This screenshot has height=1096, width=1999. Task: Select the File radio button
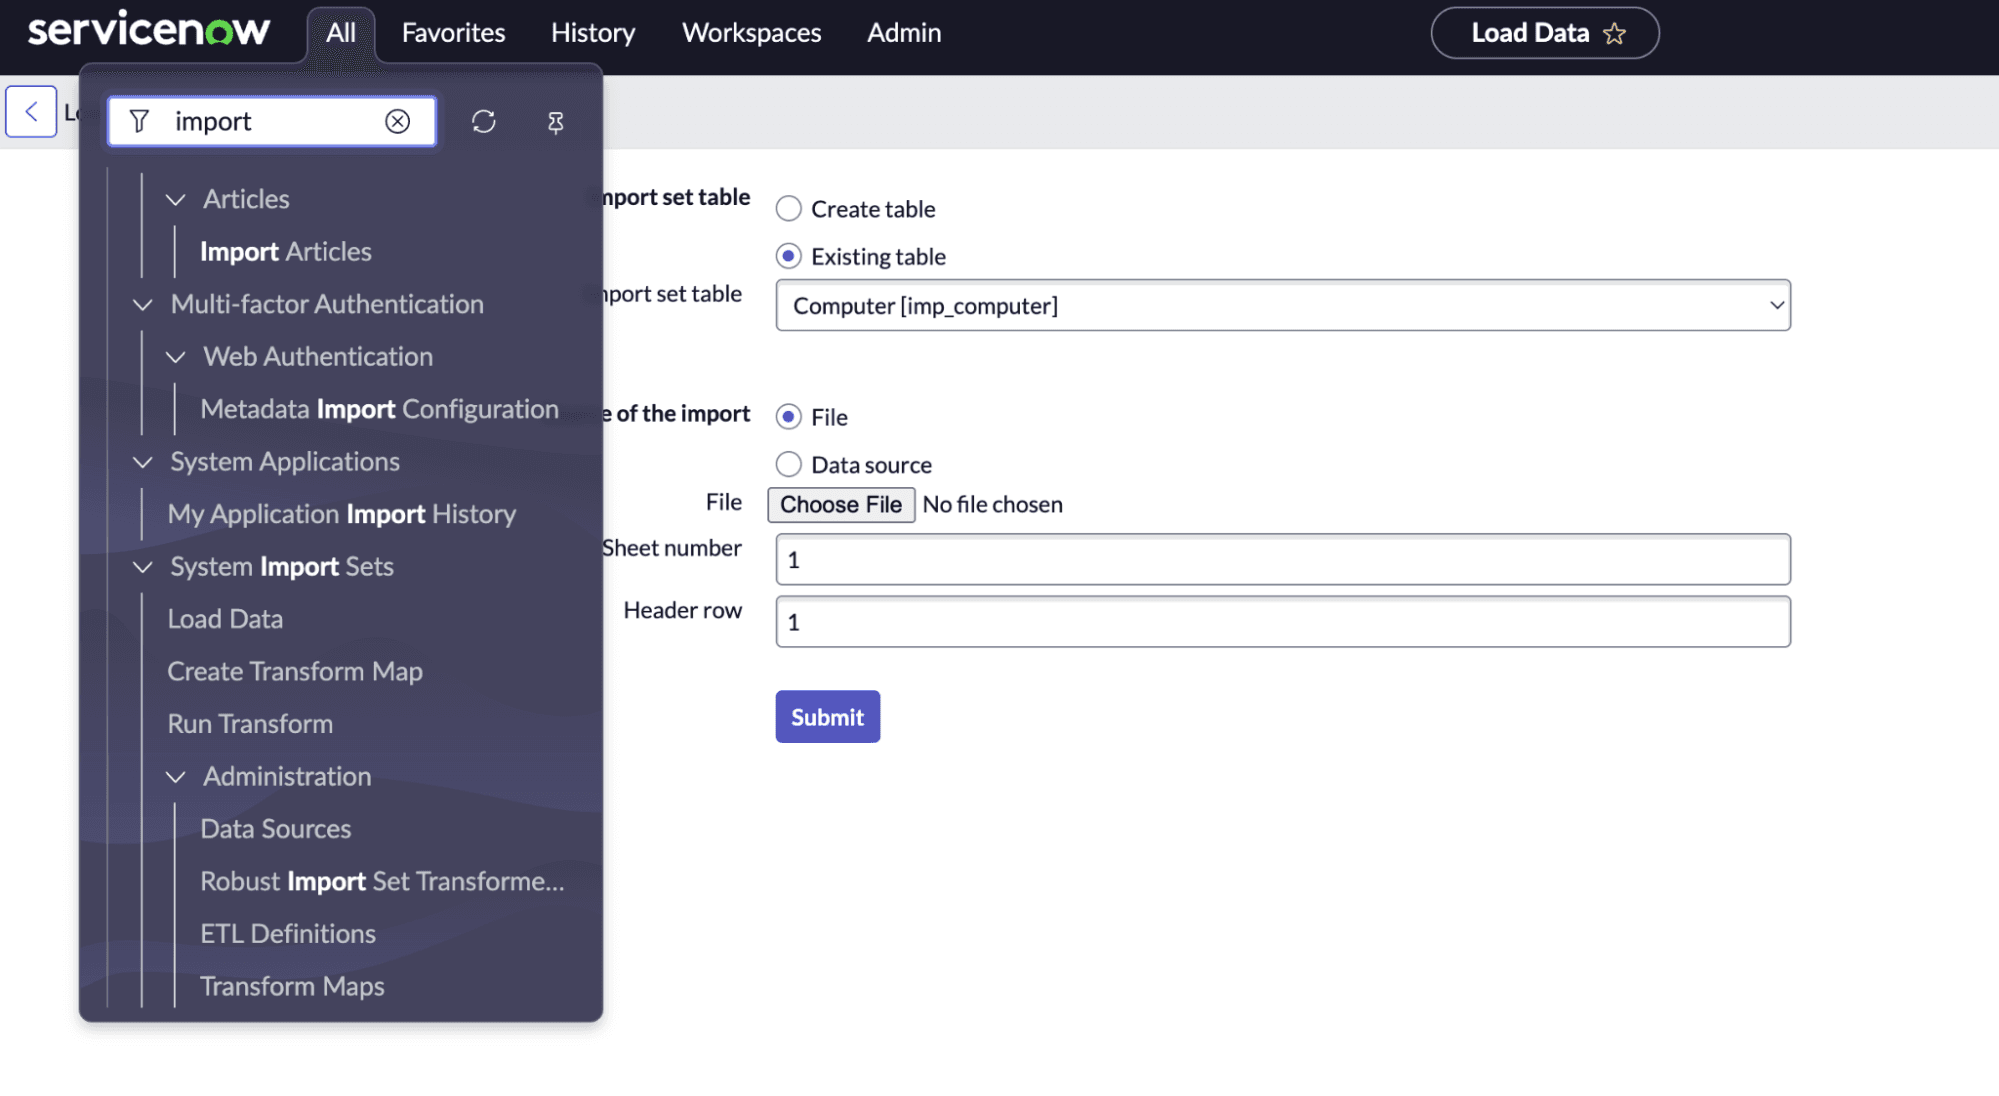[789, 416]
